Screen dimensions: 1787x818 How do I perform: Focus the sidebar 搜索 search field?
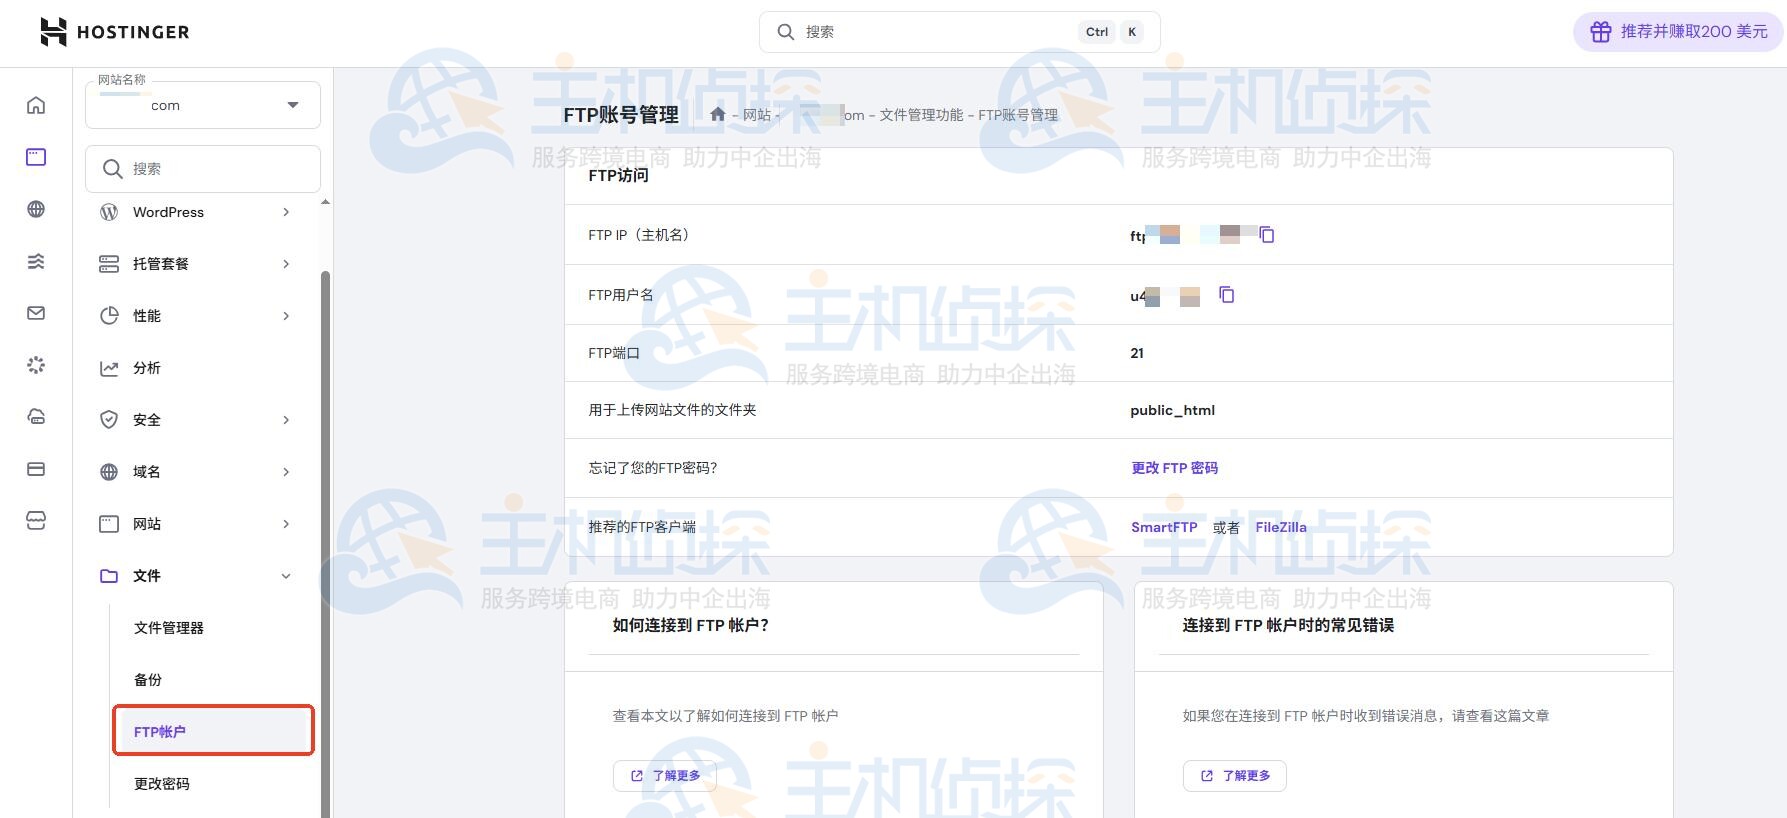203,169
